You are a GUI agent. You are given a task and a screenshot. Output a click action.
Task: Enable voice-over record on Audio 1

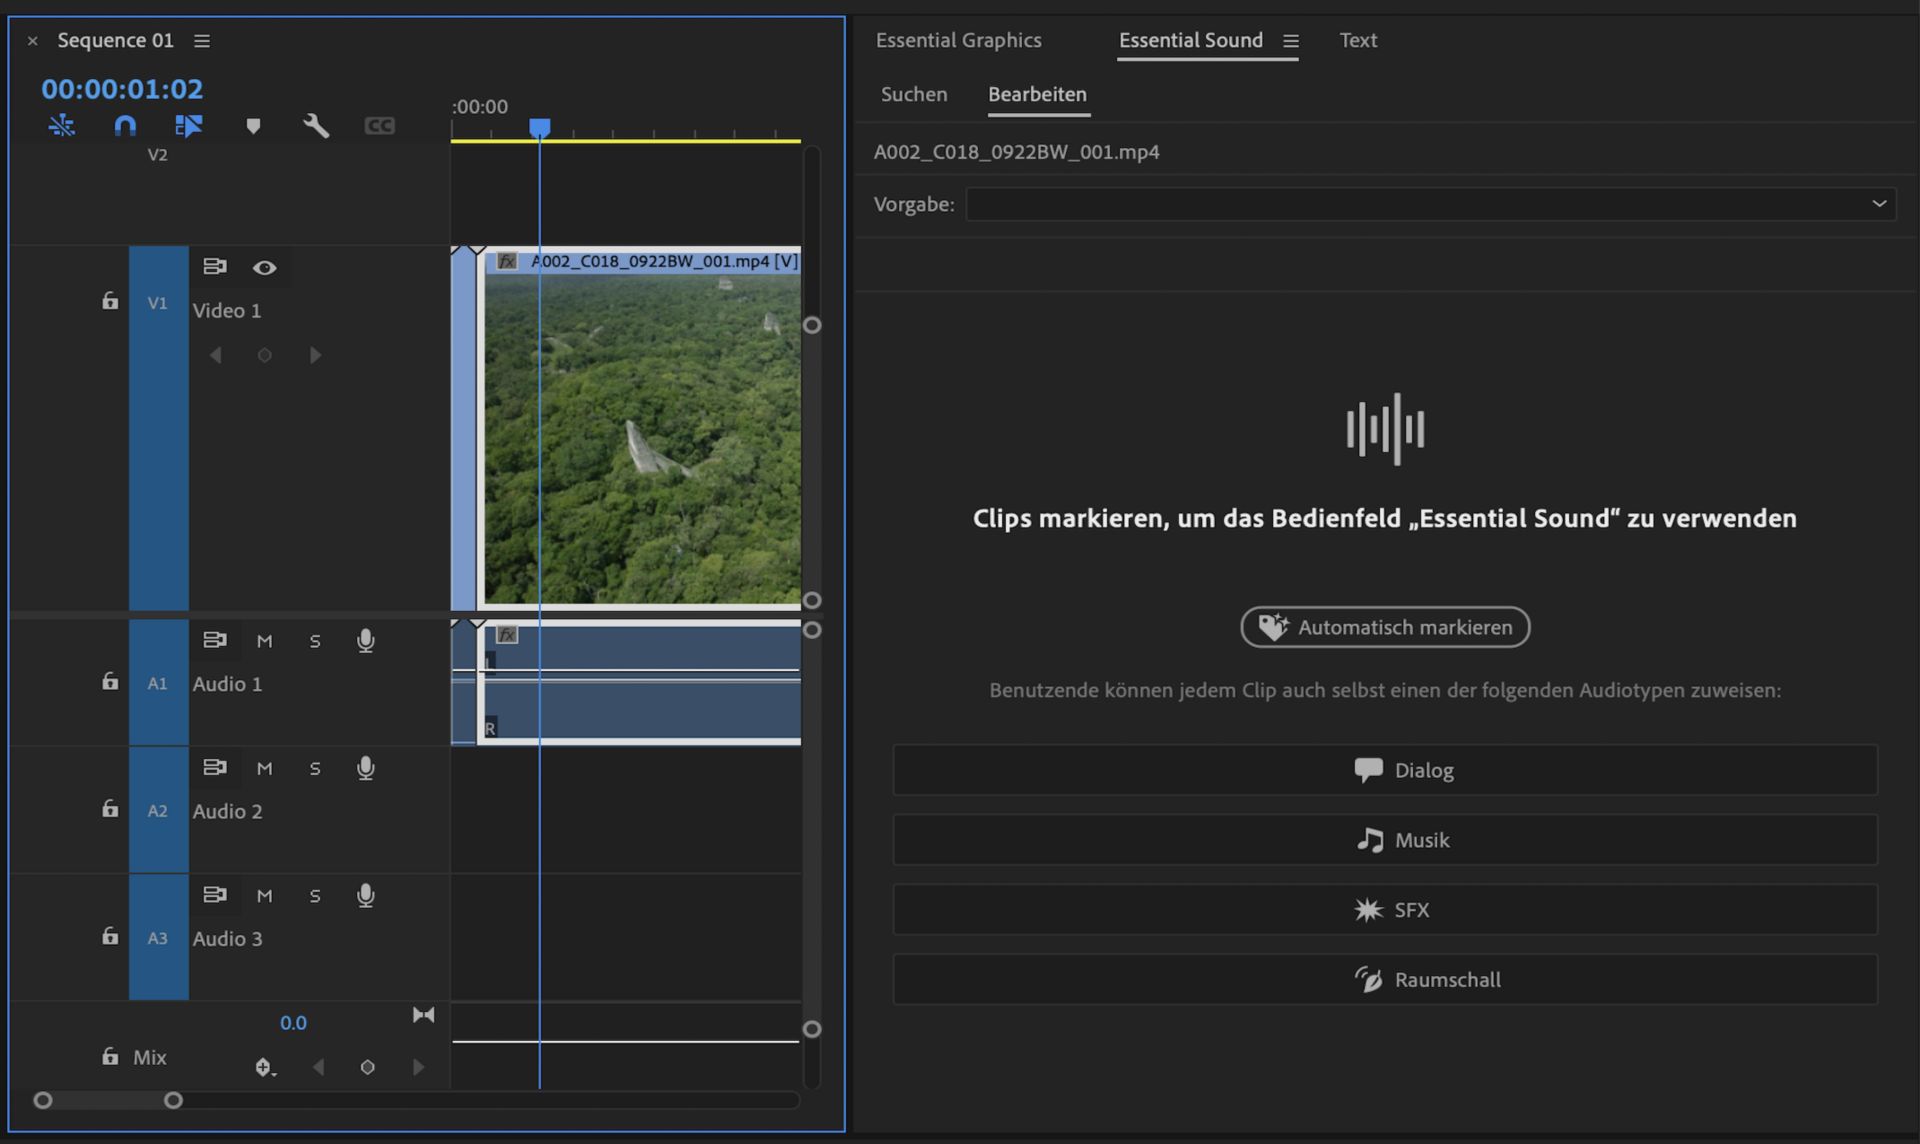coord(366,641)
